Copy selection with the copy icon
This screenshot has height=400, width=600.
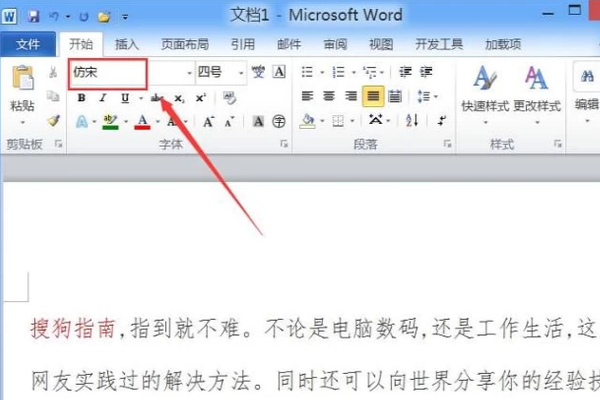(x=53, y=96)
